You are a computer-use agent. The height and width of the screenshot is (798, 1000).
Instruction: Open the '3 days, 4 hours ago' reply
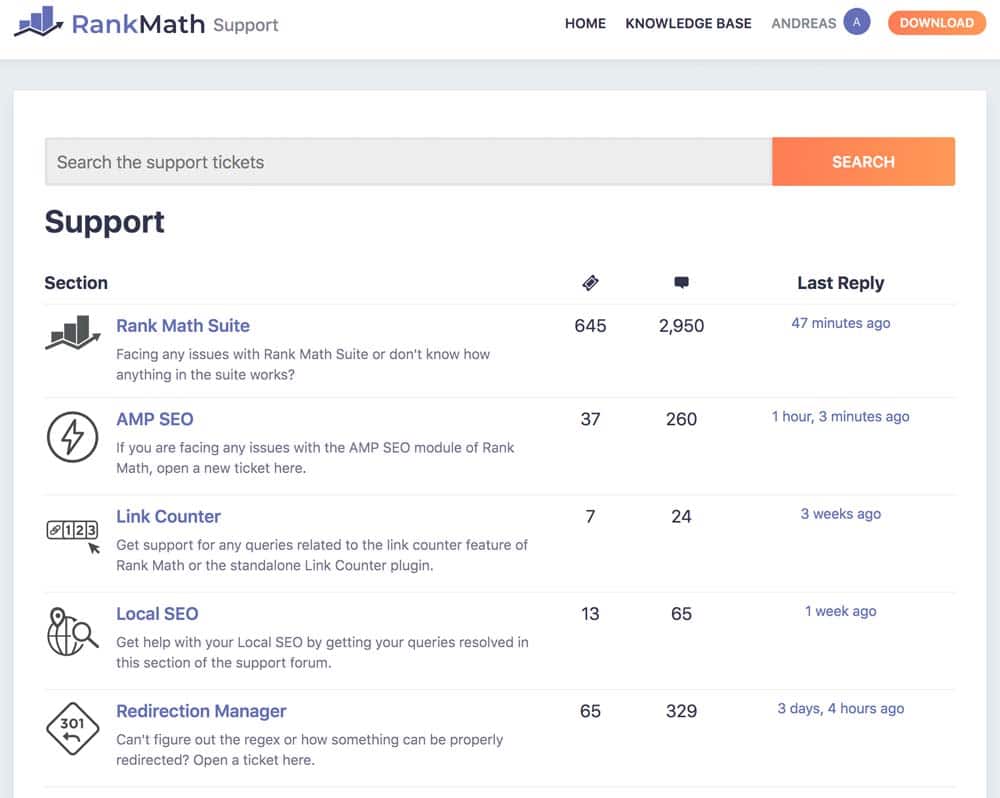pos(841,709)
